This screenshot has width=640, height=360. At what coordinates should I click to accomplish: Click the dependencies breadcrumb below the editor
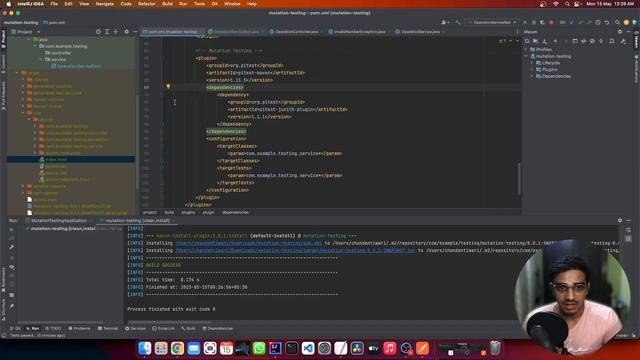pos(236,212)
